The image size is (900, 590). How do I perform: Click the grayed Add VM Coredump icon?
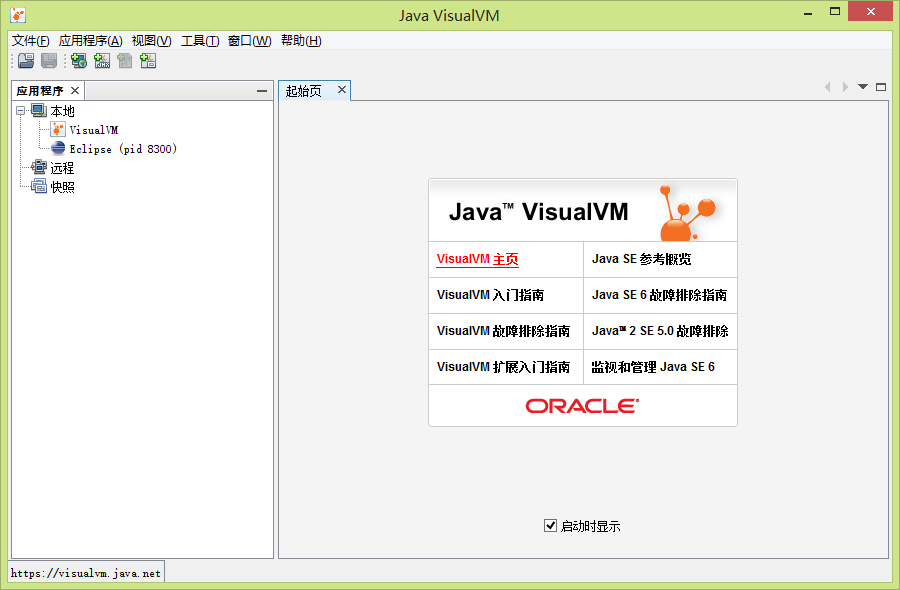click(125, 60)
